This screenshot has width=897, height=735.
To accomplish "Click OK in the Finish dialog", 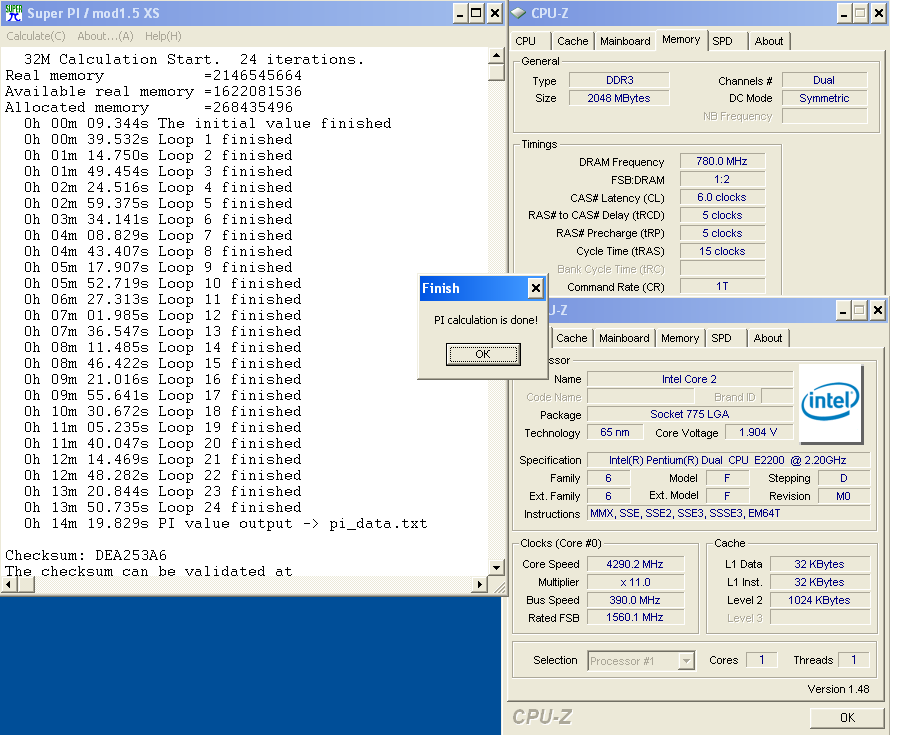I will 483,354.
